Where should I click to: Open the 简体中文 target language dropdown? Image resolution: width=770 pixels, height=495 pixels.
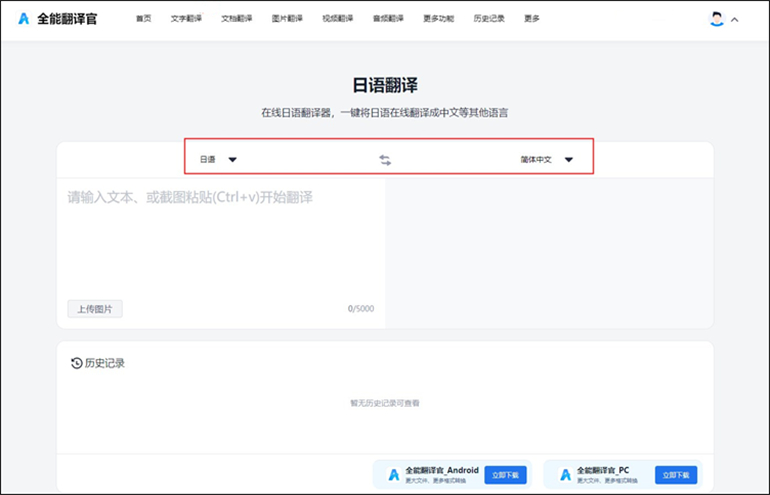click(x=547, y=160)
